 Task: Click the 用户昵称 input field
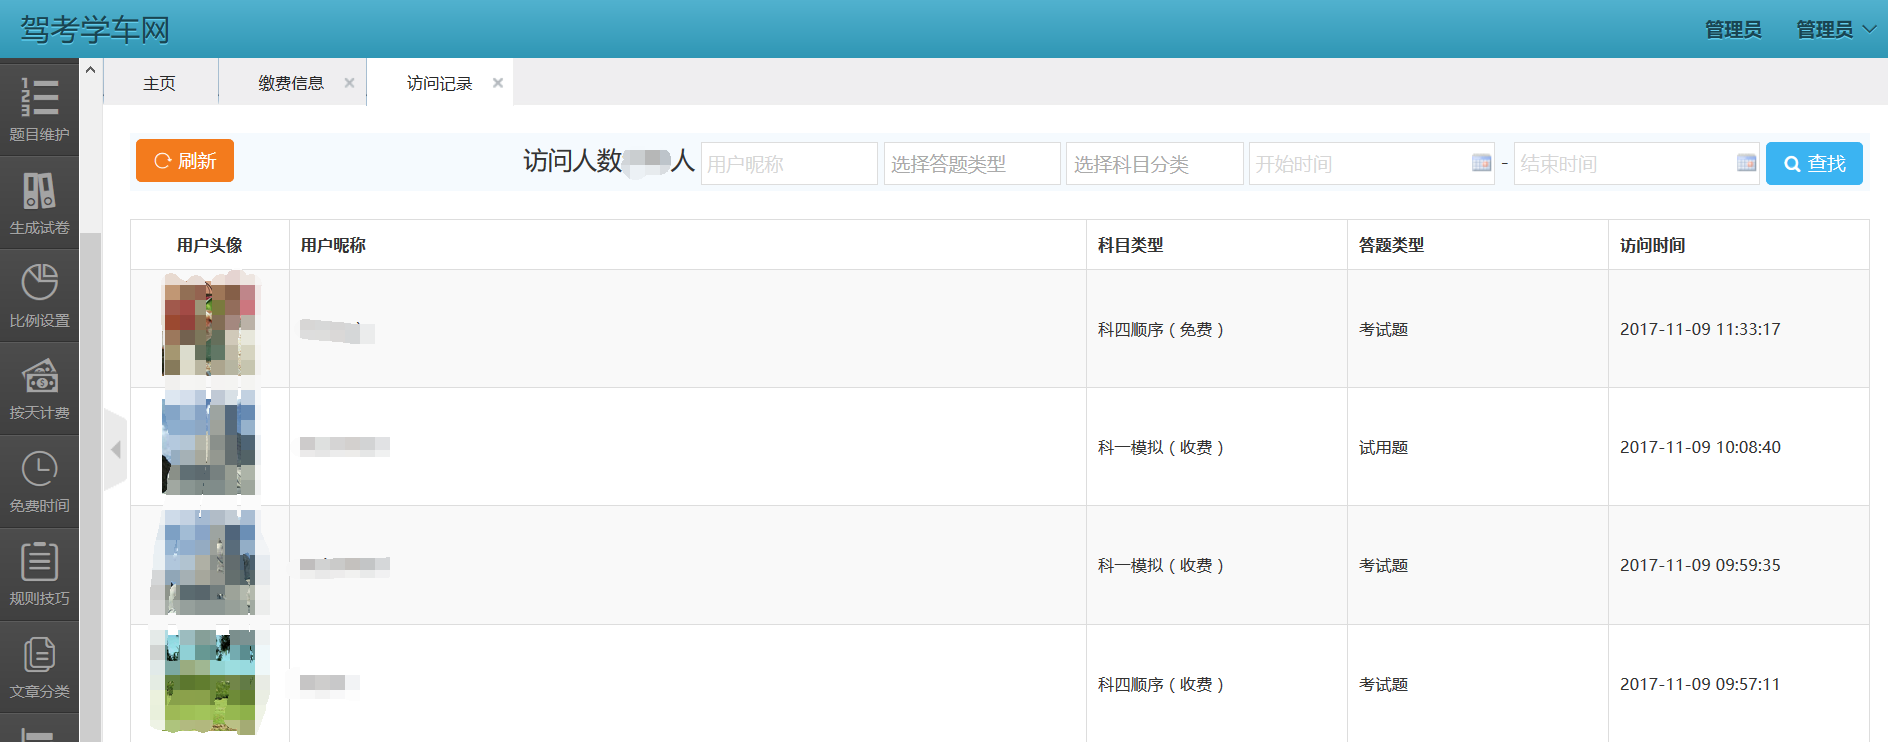(x=788, y=164)
